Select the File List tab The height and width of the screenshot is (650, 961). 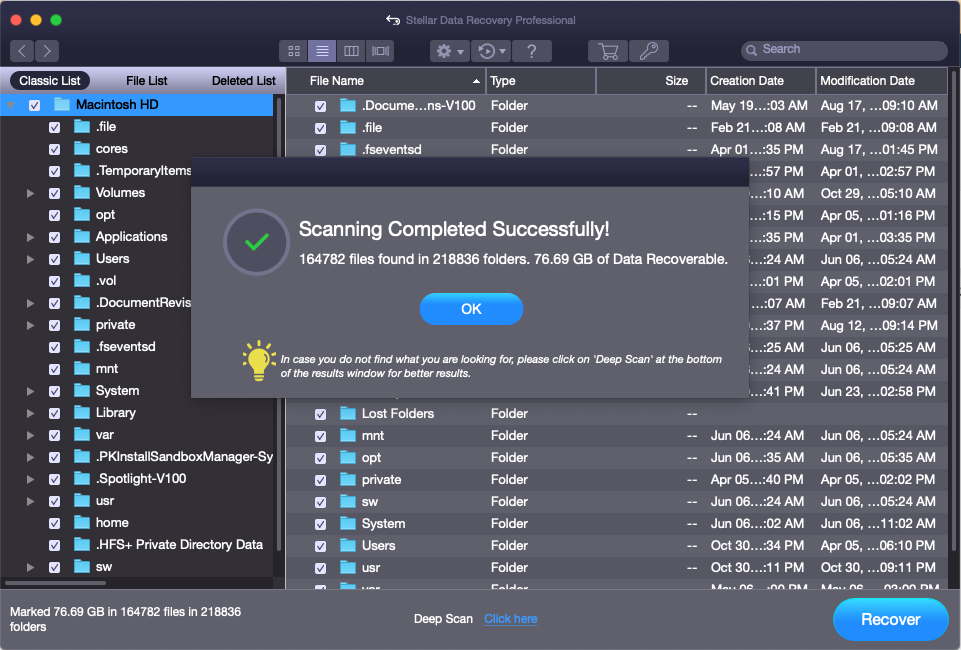146,81
